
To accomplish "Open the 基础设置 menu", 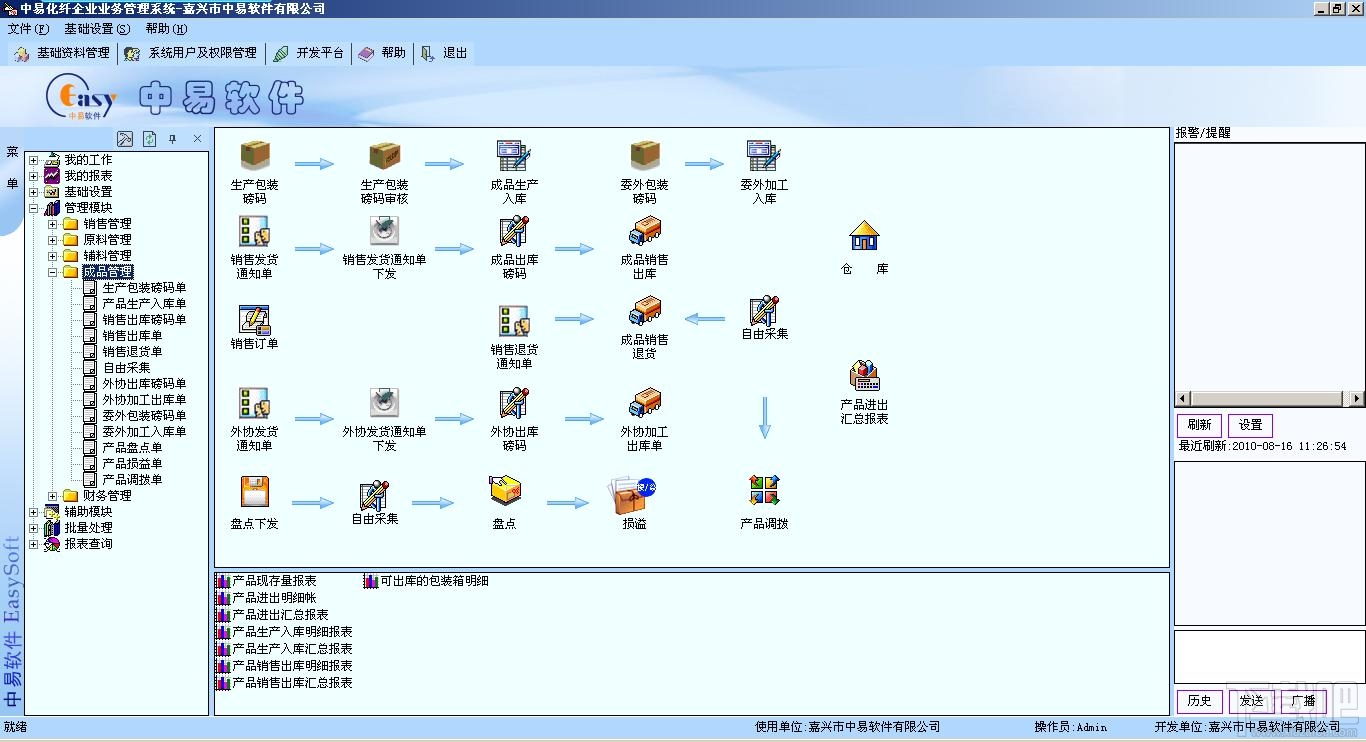I will [x=97, y=29].
